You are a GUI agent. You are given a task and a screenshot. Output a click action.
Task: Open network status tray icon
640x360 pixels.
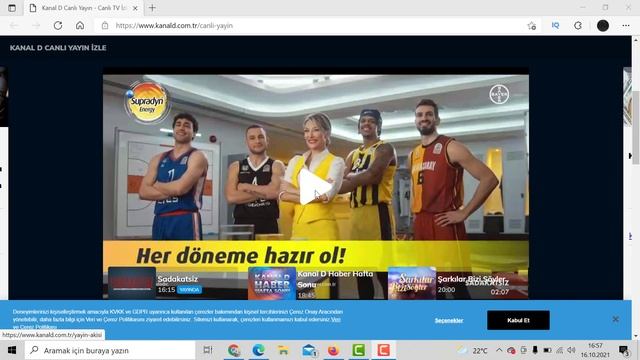(x=560, y=350)
